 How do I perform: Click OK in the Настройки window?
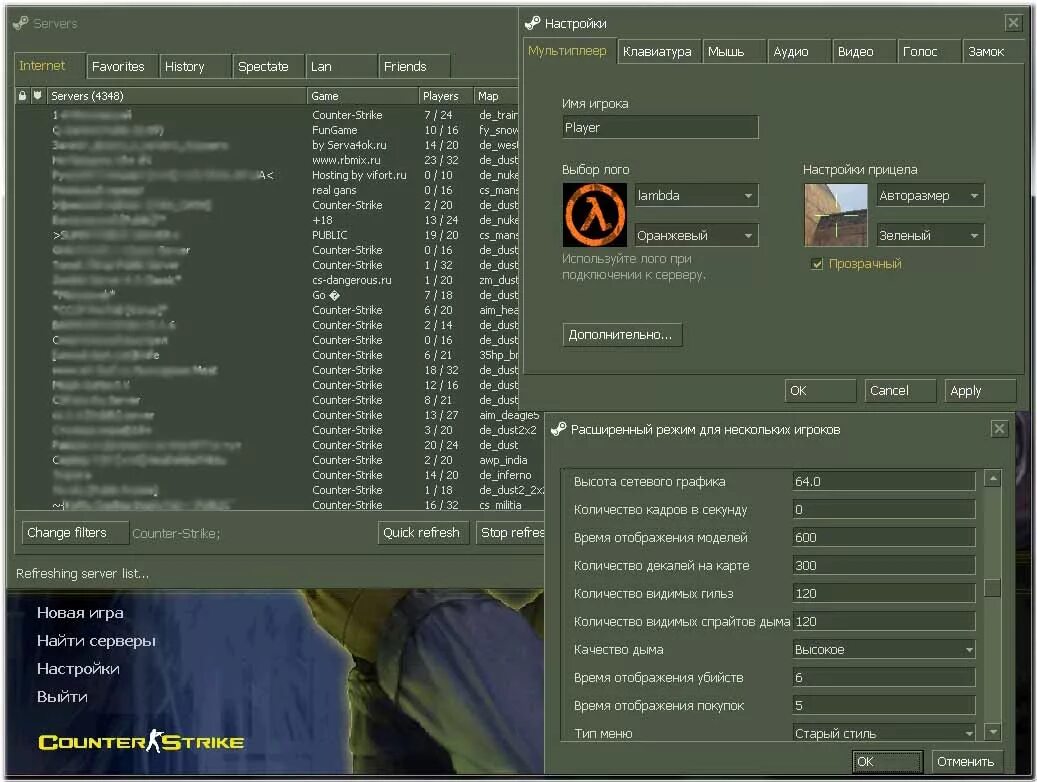pyautogui.click(x=820, y=391)
